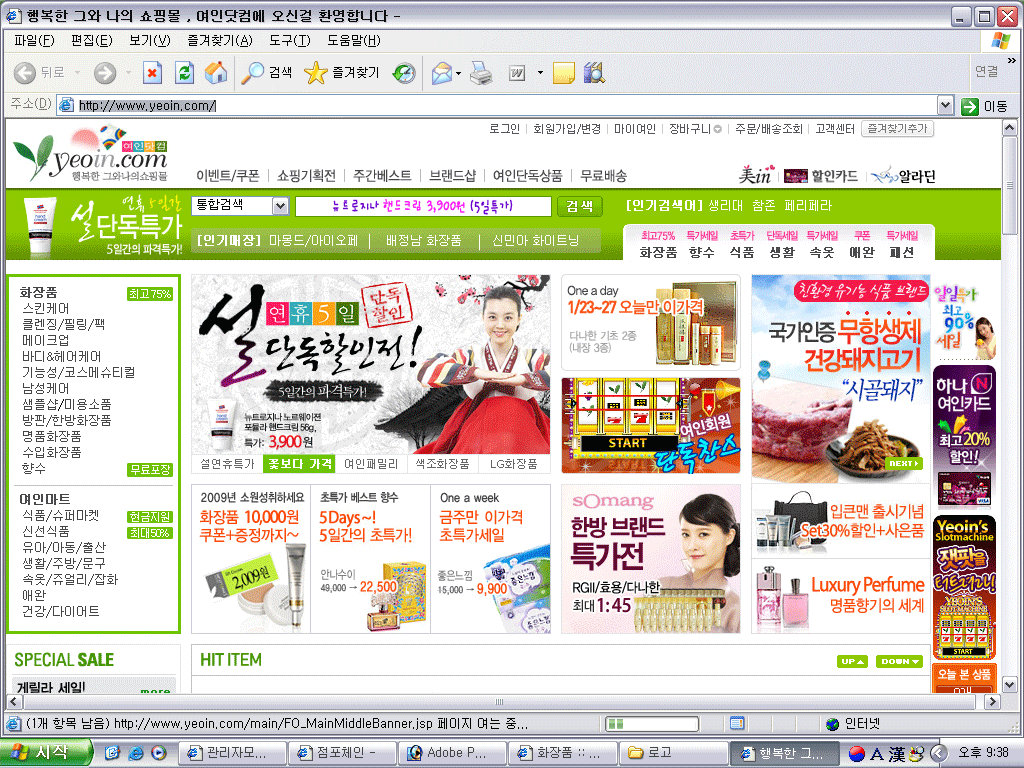This screenshot has height=768, width=1024.
Task: Open 향수 perfume category tab
Action: (702, 244)
